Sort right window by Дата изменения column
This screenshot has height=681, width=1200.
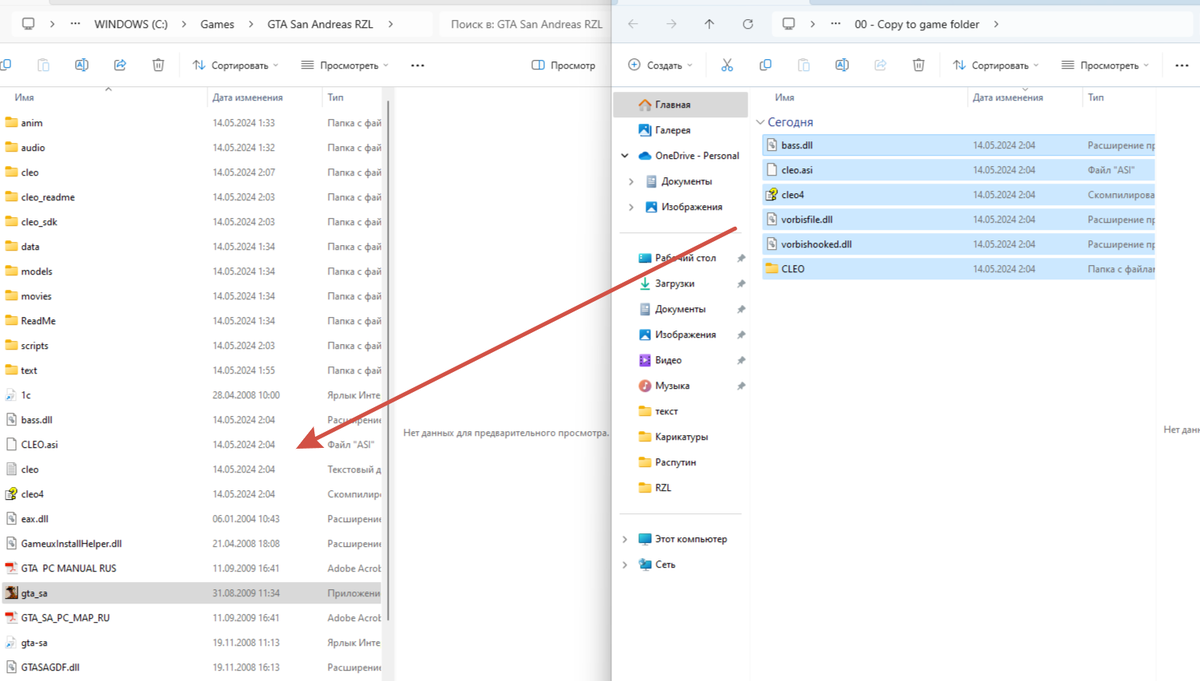click(x=1008, y=98)
